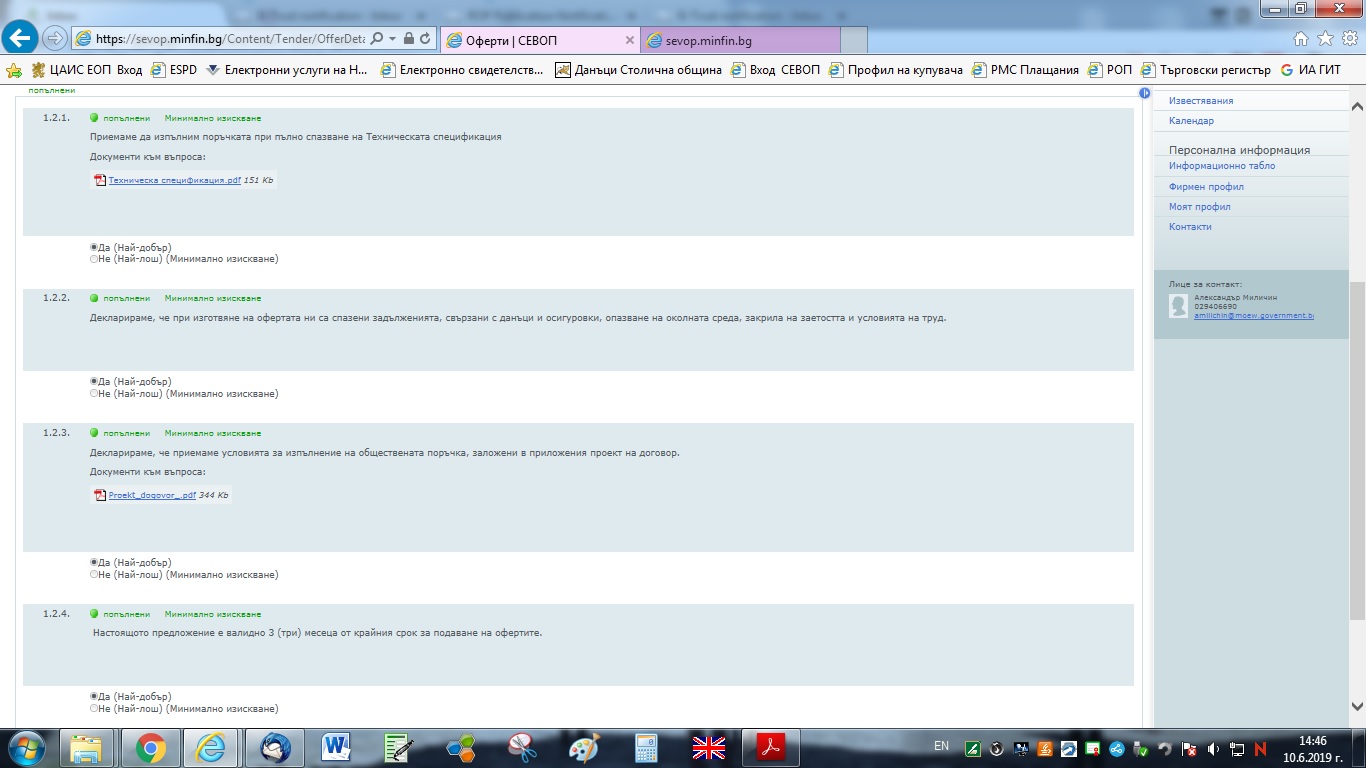Open Favorites via the star icon
Screen dimensions: 1366x768
click(x=1325, y=38)
